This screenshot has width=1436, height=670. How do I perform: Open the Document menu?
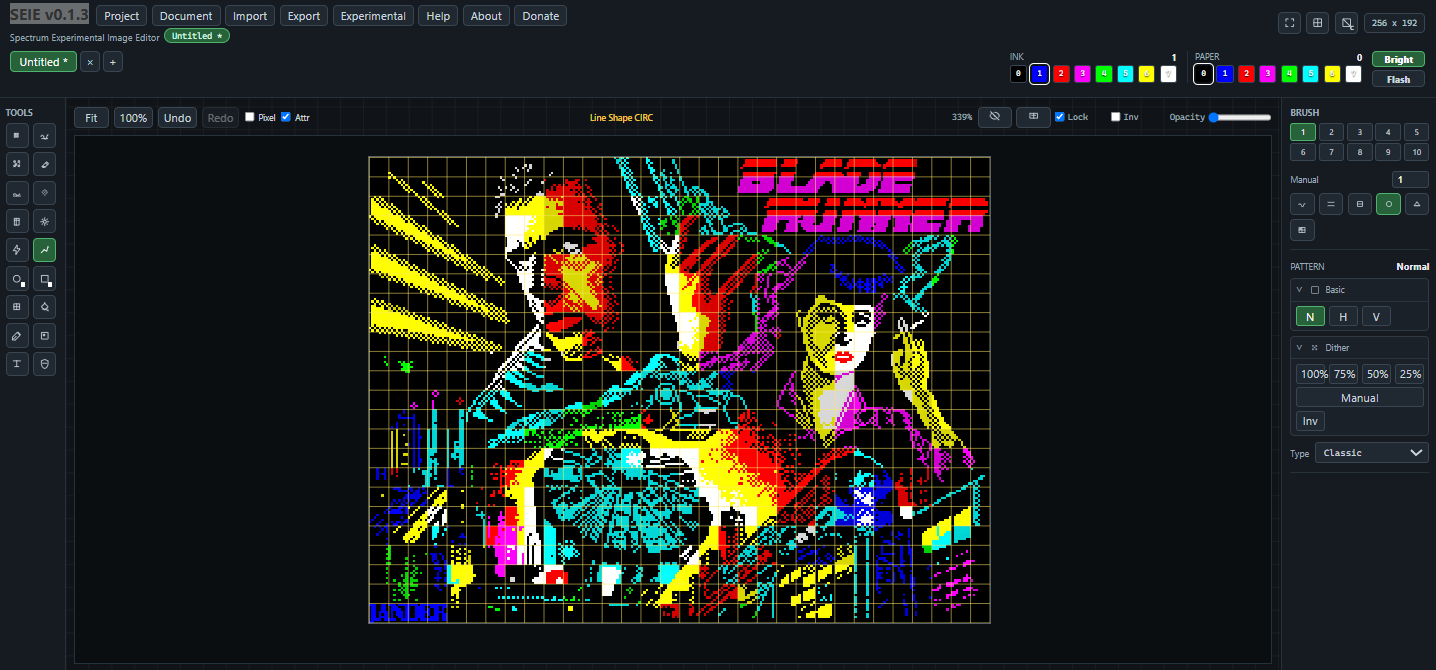(186, 16)
